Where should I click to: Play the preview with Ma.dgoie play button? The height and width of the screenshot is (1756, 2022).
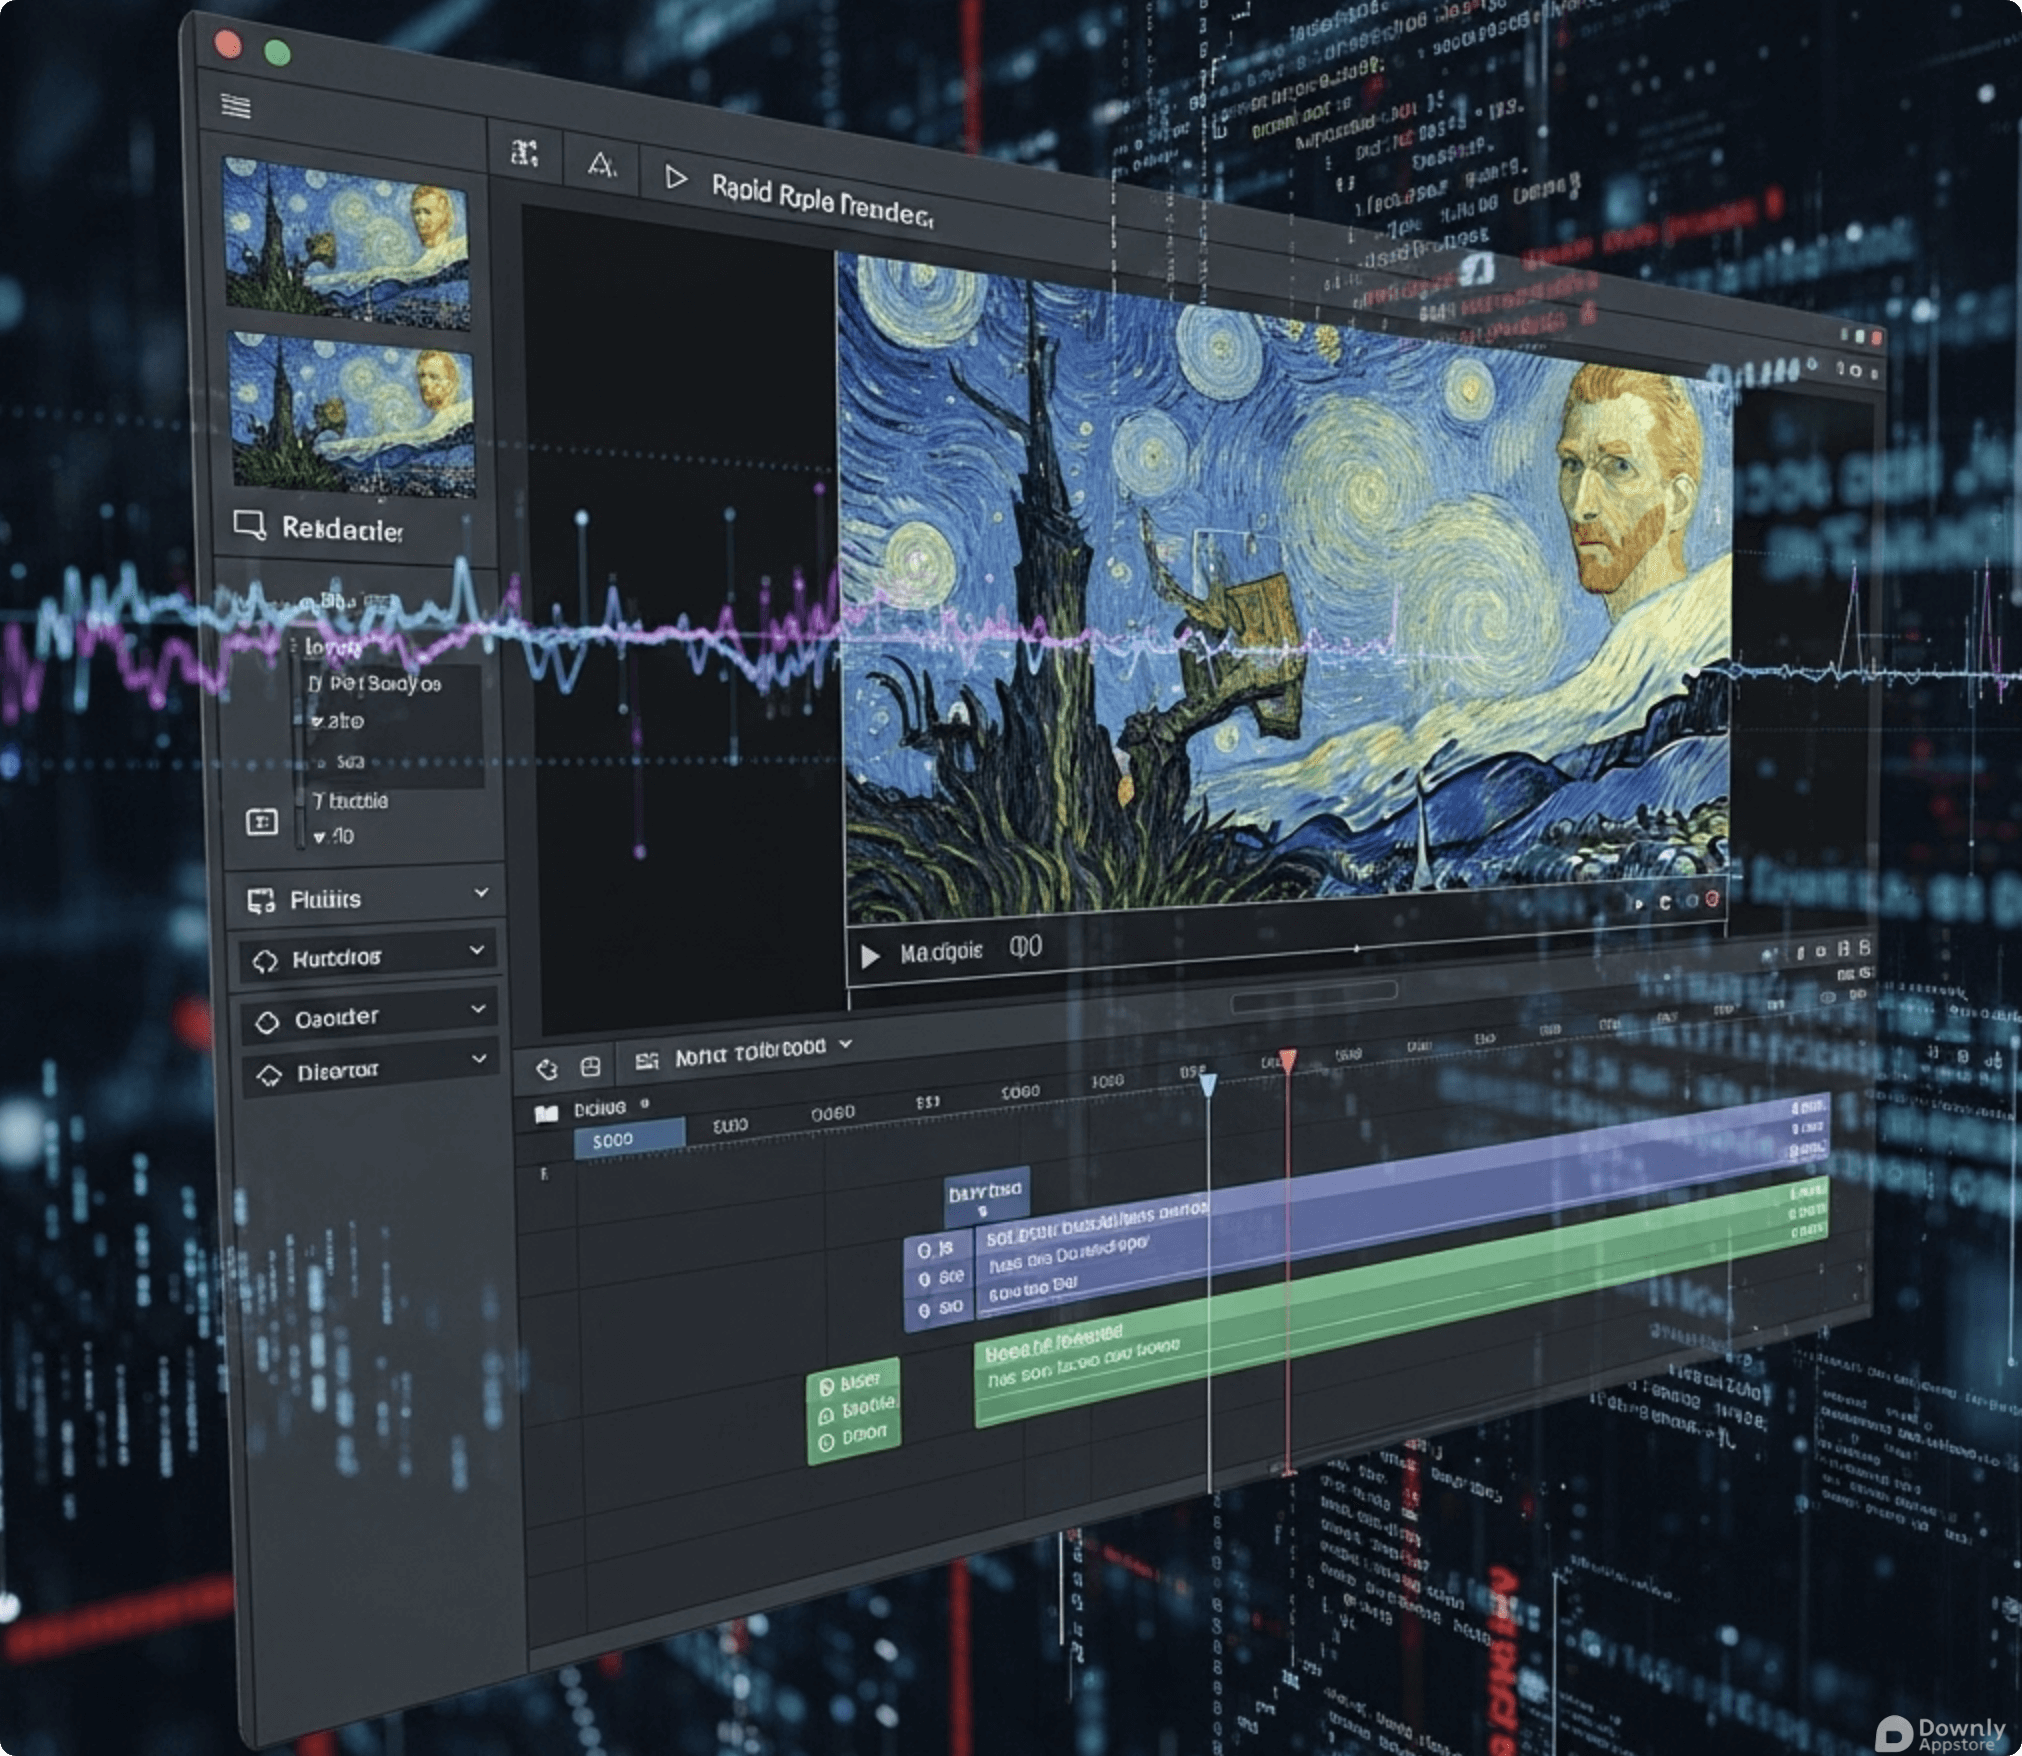(870, 957)
